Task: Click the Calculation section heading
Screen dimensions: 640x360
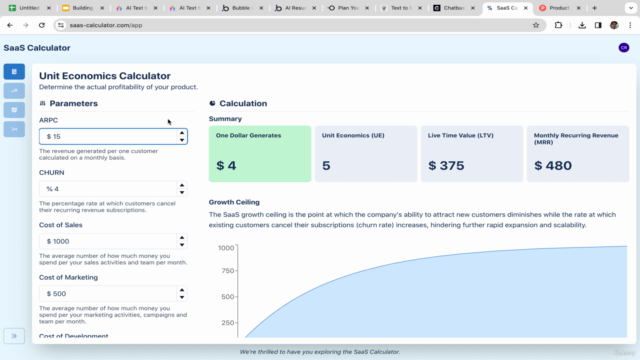Action: [x=243, y=104]
